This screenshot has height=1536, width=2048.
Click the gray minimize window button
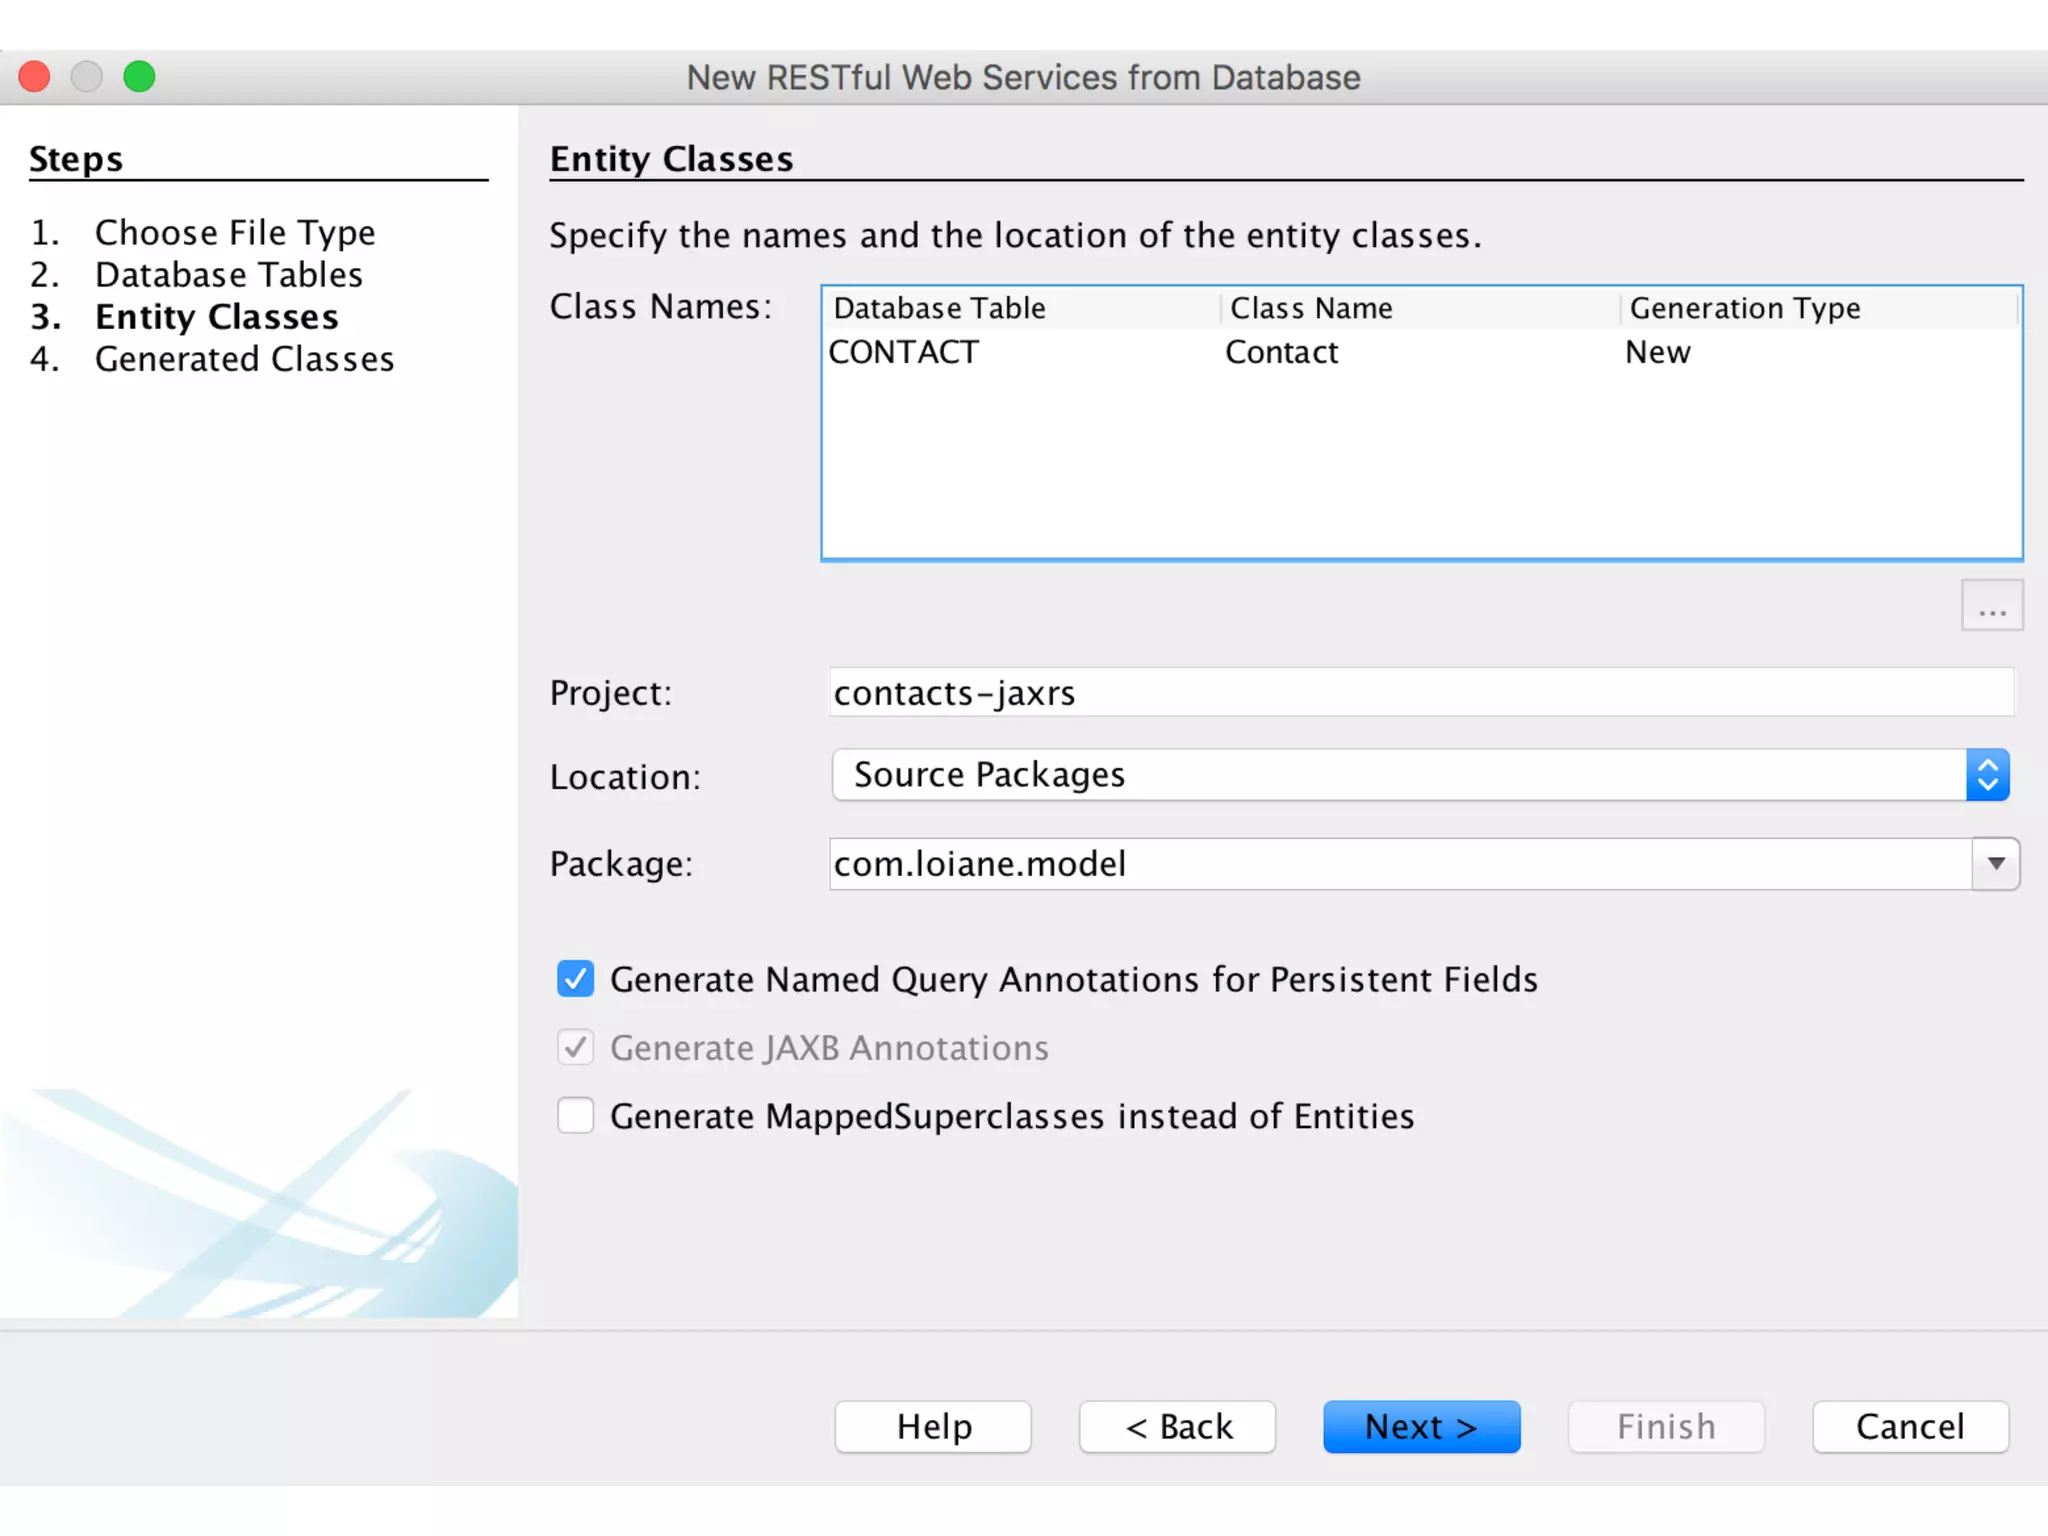[x=87, y=77]
